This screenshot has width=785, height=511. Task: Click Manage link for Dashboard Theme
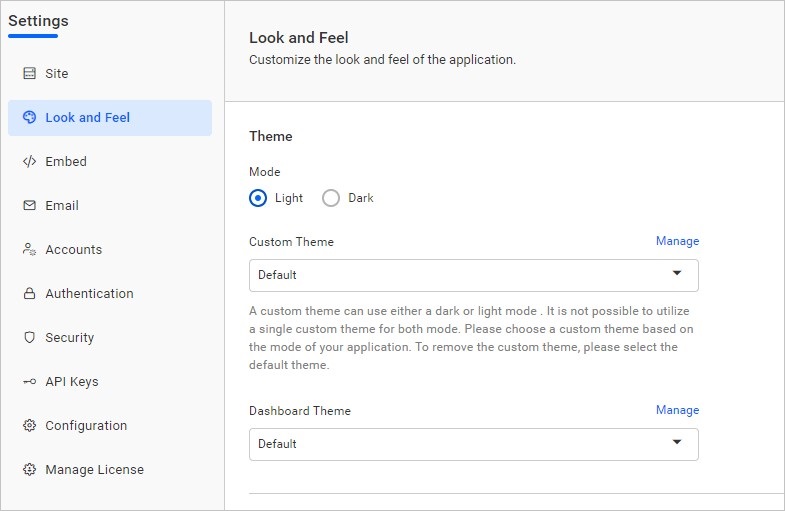pos(677,410)
